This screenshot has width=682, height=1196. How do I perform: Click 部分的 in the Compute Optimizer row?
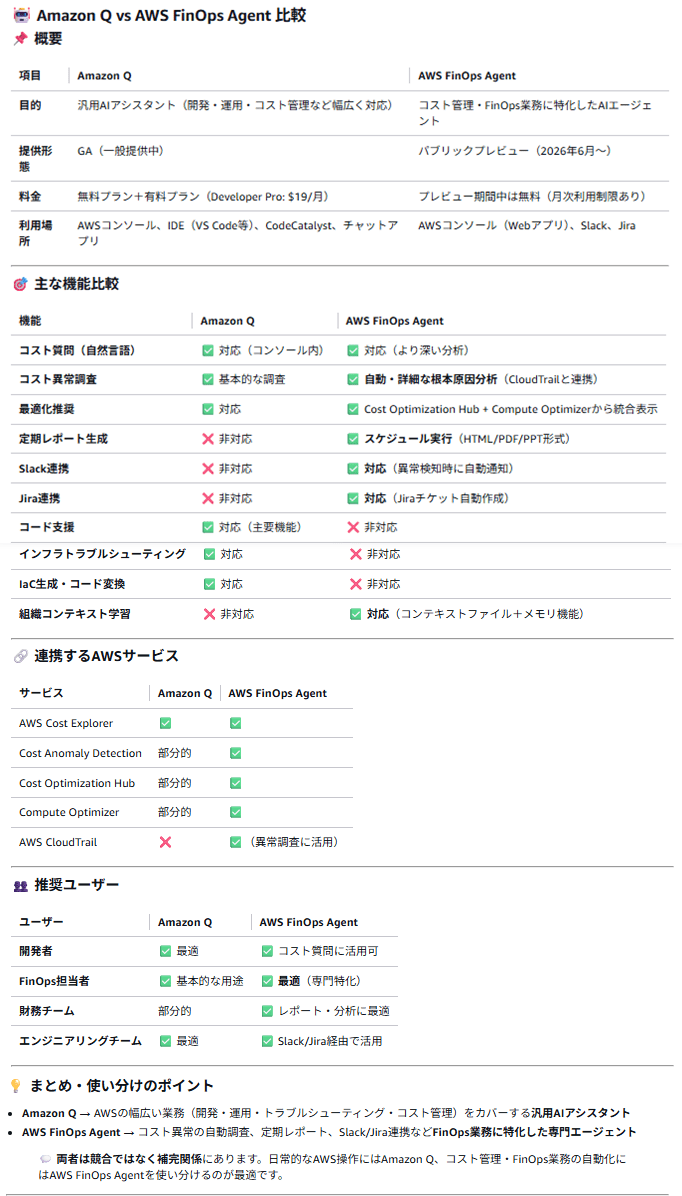coord(175,812)
